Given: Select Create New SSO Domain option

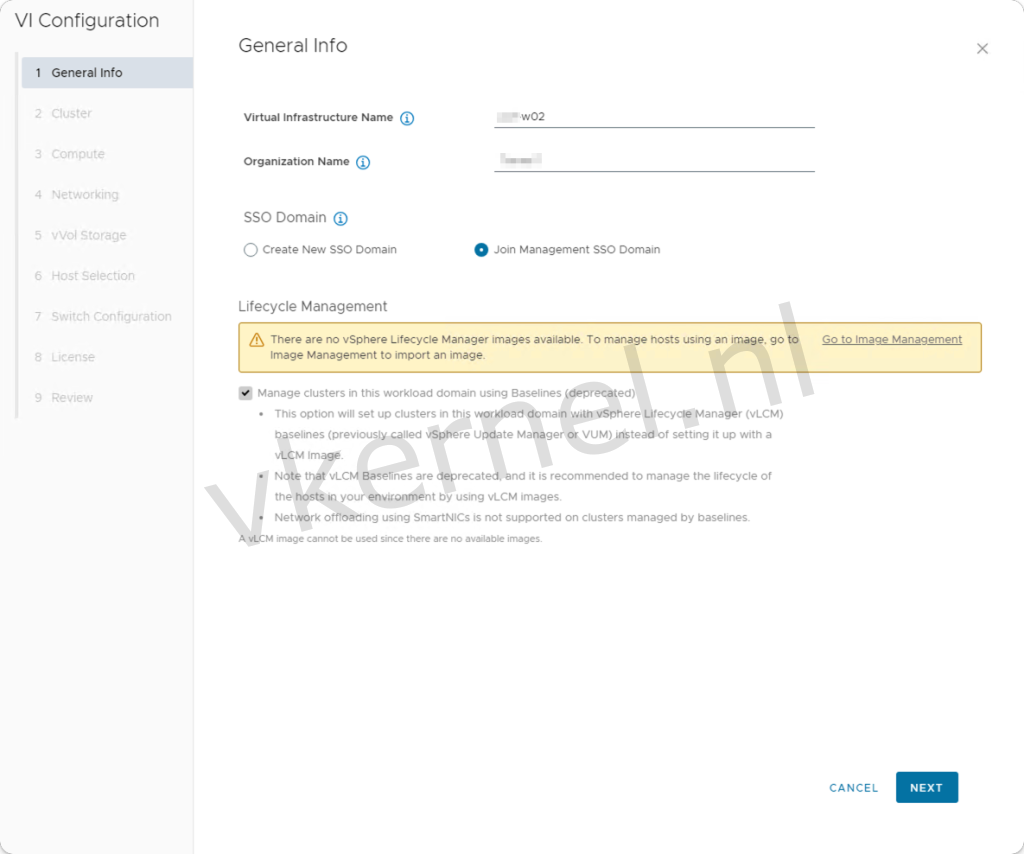Looking at the screenshot, I should pos(251,250).
